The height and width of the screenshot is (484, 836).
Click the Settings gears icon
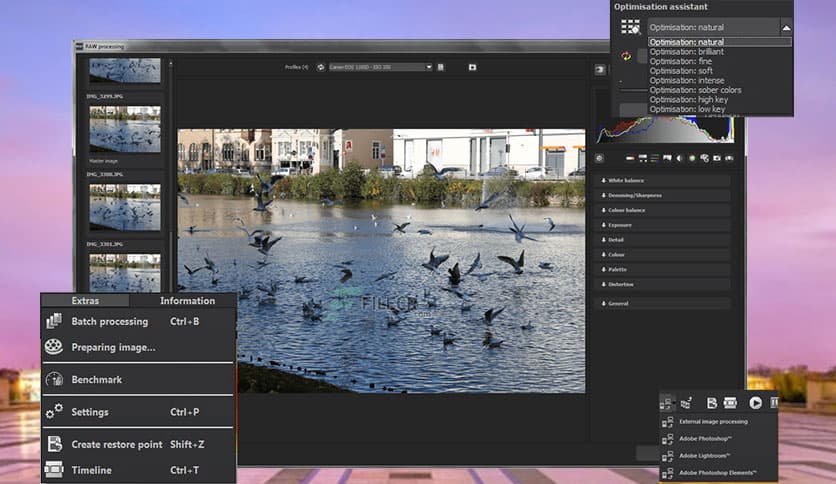tap(54, 411)
